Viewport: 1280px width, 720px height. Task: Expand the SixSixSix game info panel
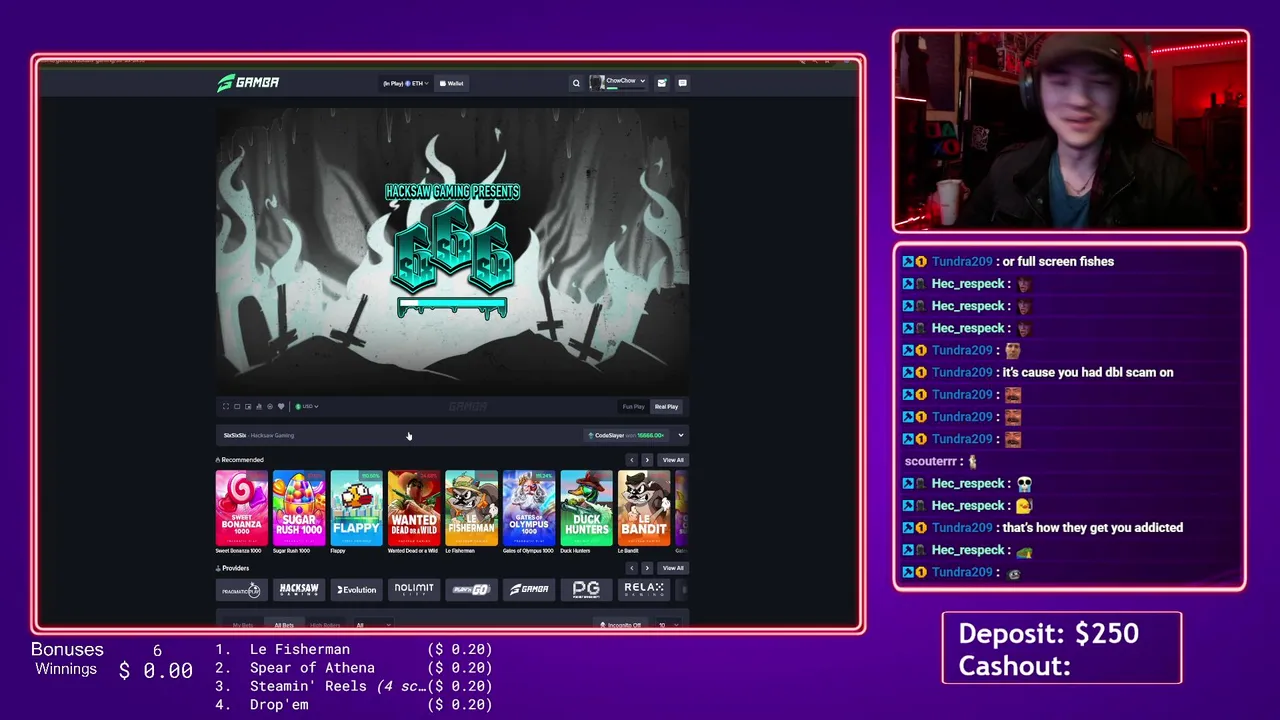(x=681, y=435)
